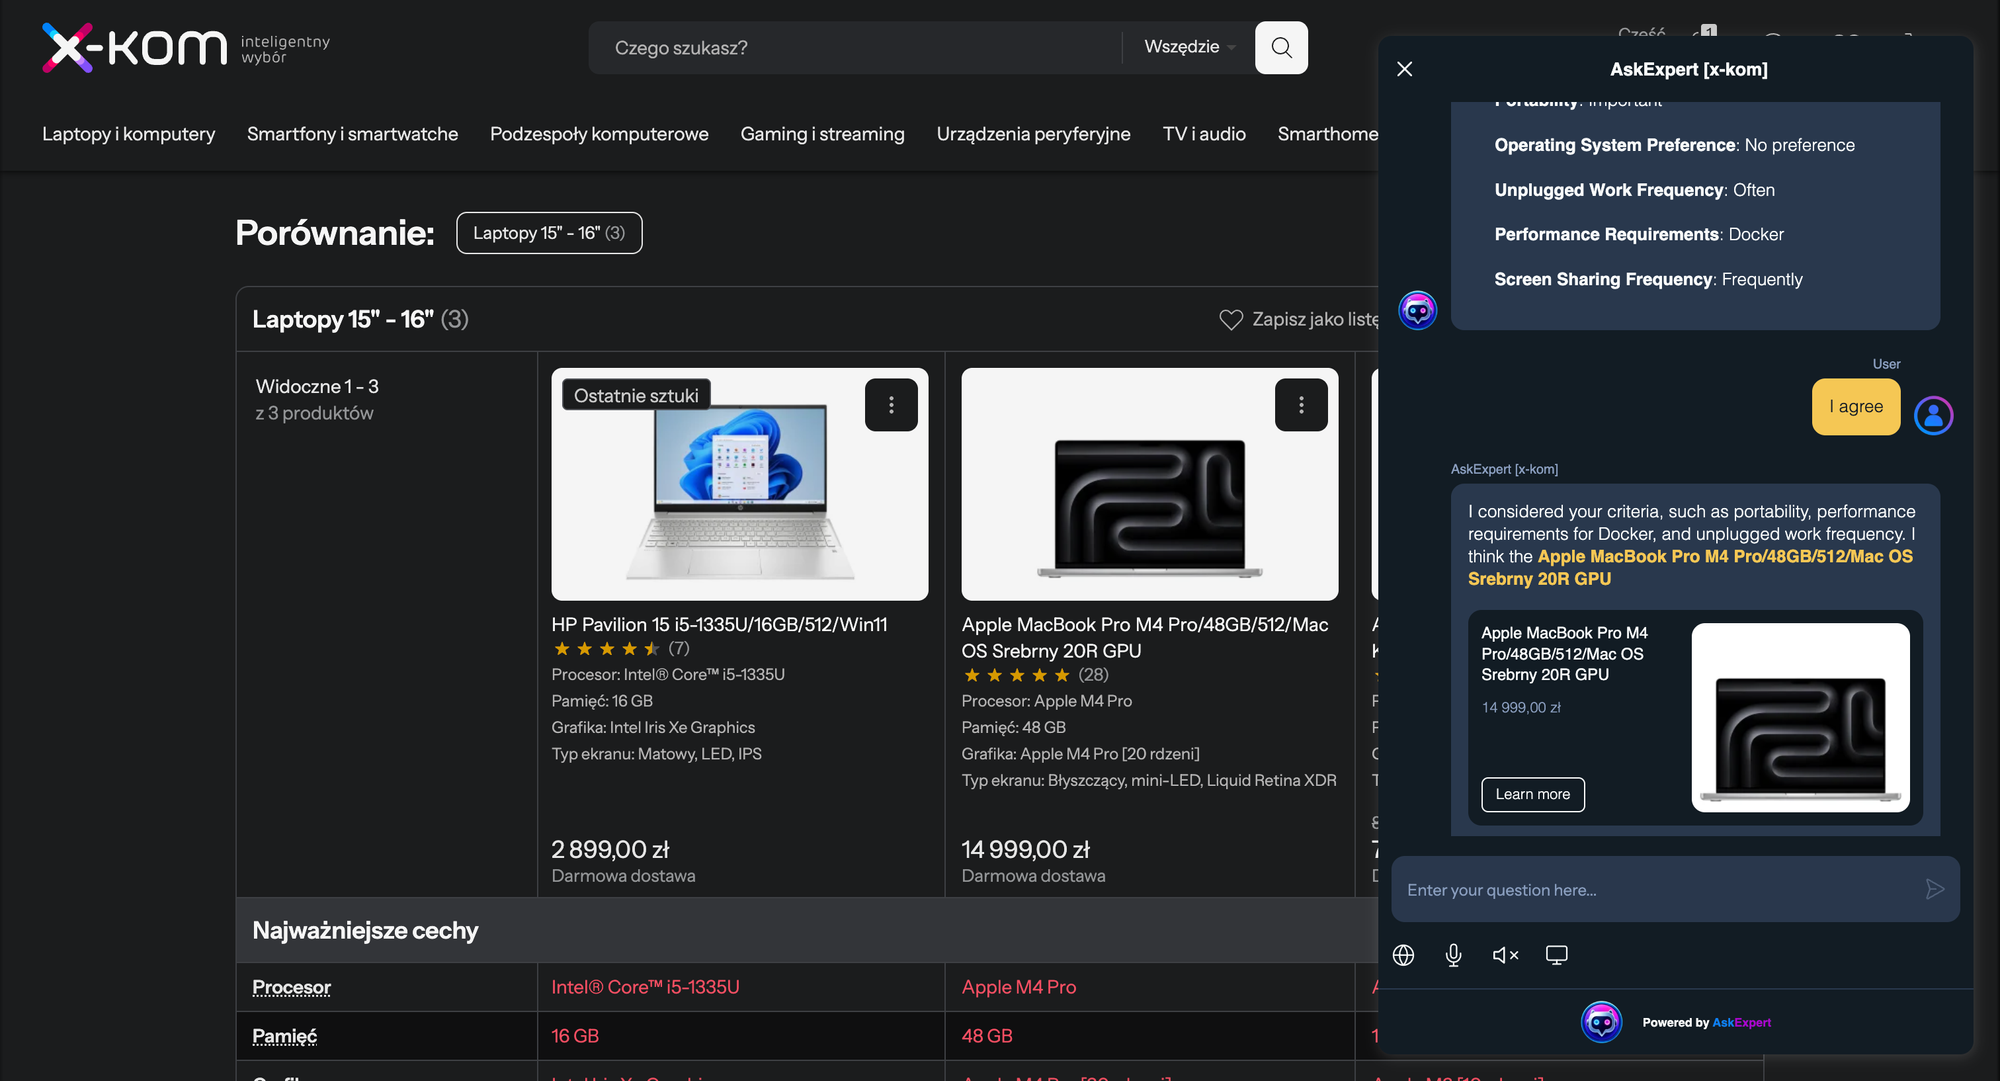Image resolution: width=2000 pixels, height=1081 pixels.
Task: Click the HP Pavilion laptop product image
Action: [x=740, y=484]
